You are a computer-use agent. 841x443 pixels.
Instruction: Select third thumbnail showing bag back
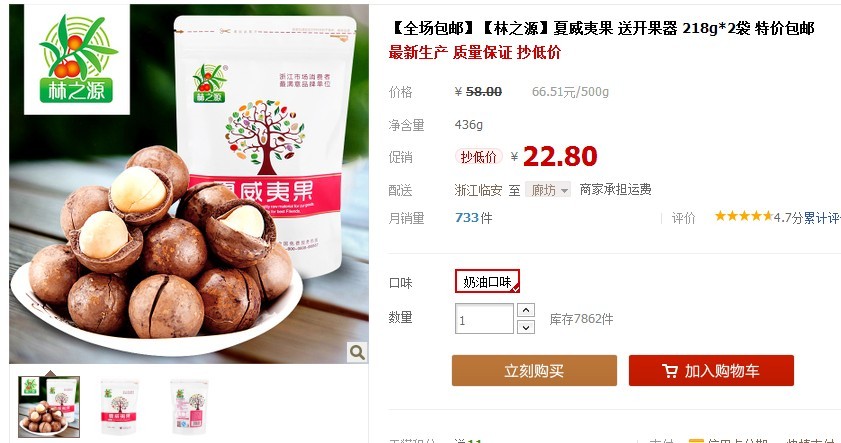189,407
